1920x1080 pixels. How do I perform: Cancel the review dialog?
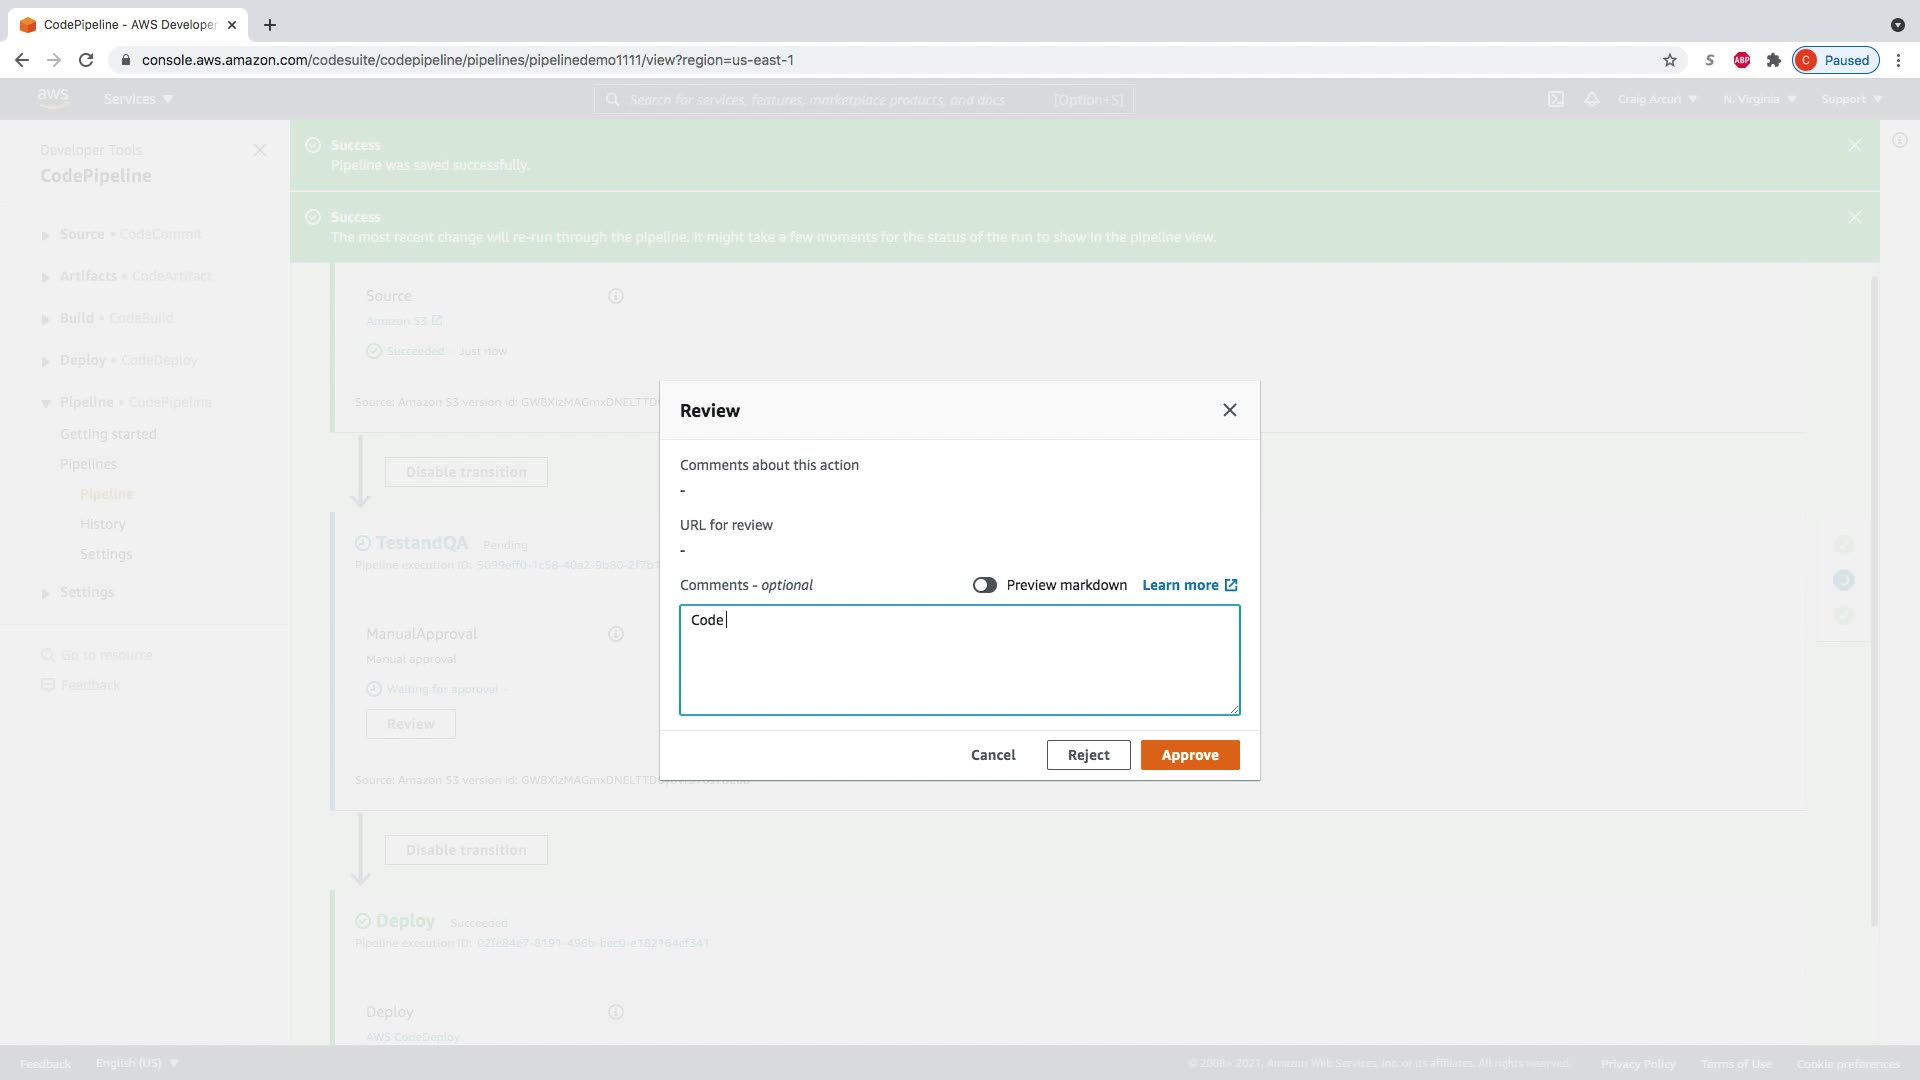coord(992,755)
